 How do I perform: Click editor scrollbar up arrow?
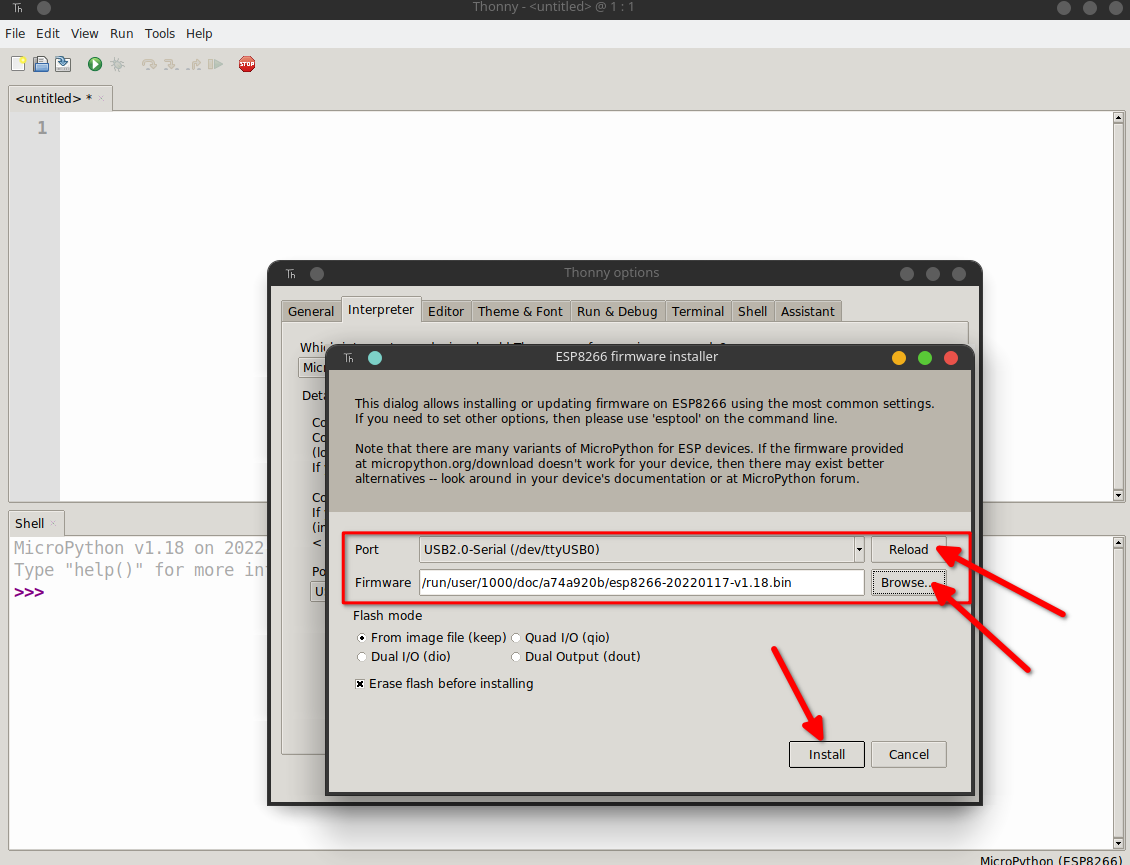[x=1118, y=117]
